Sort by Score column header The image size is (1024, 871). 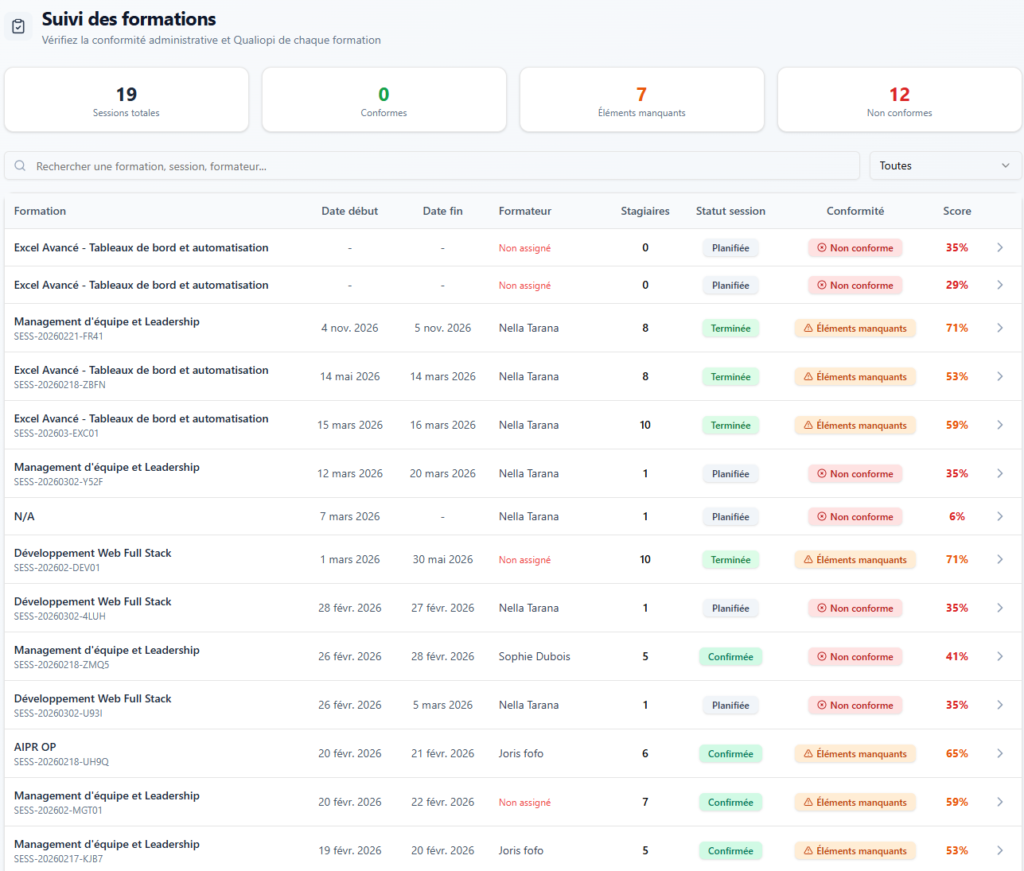(957, 211)
